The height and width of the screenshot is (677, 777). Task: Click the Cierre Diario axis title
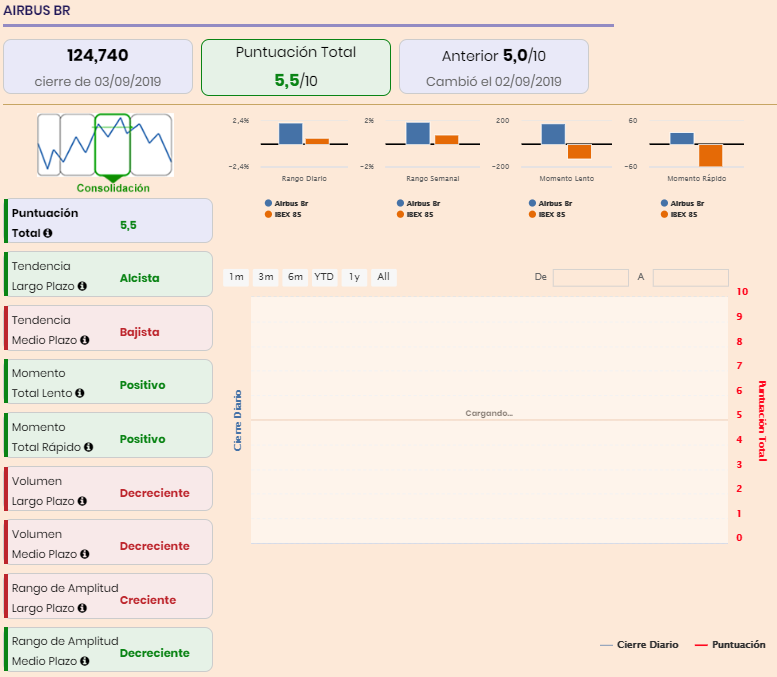click(x=237, y=420)
